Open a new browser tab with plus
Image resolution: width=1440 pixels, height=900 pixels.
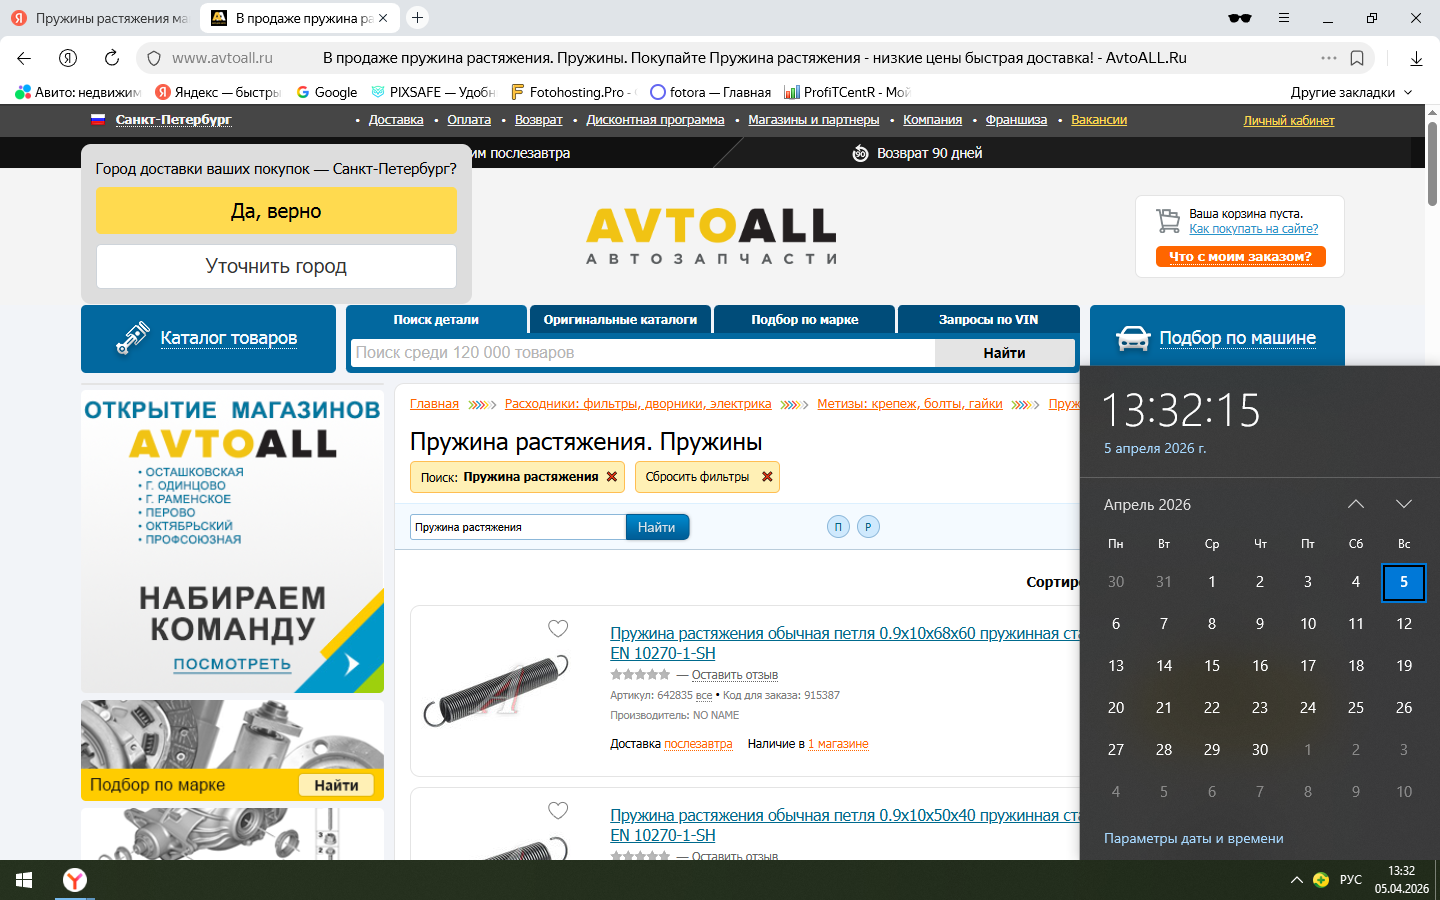(x=418, y=17)
